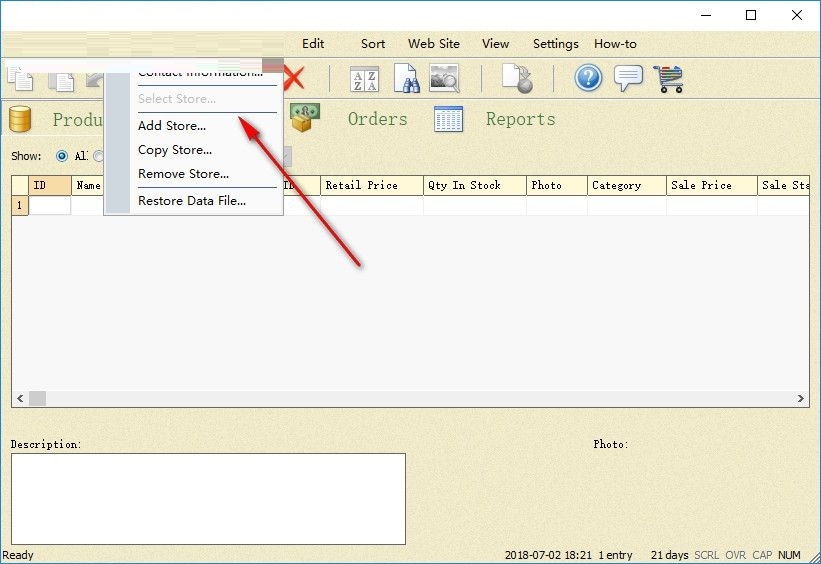Select row header number 1

tap(20, 205)
